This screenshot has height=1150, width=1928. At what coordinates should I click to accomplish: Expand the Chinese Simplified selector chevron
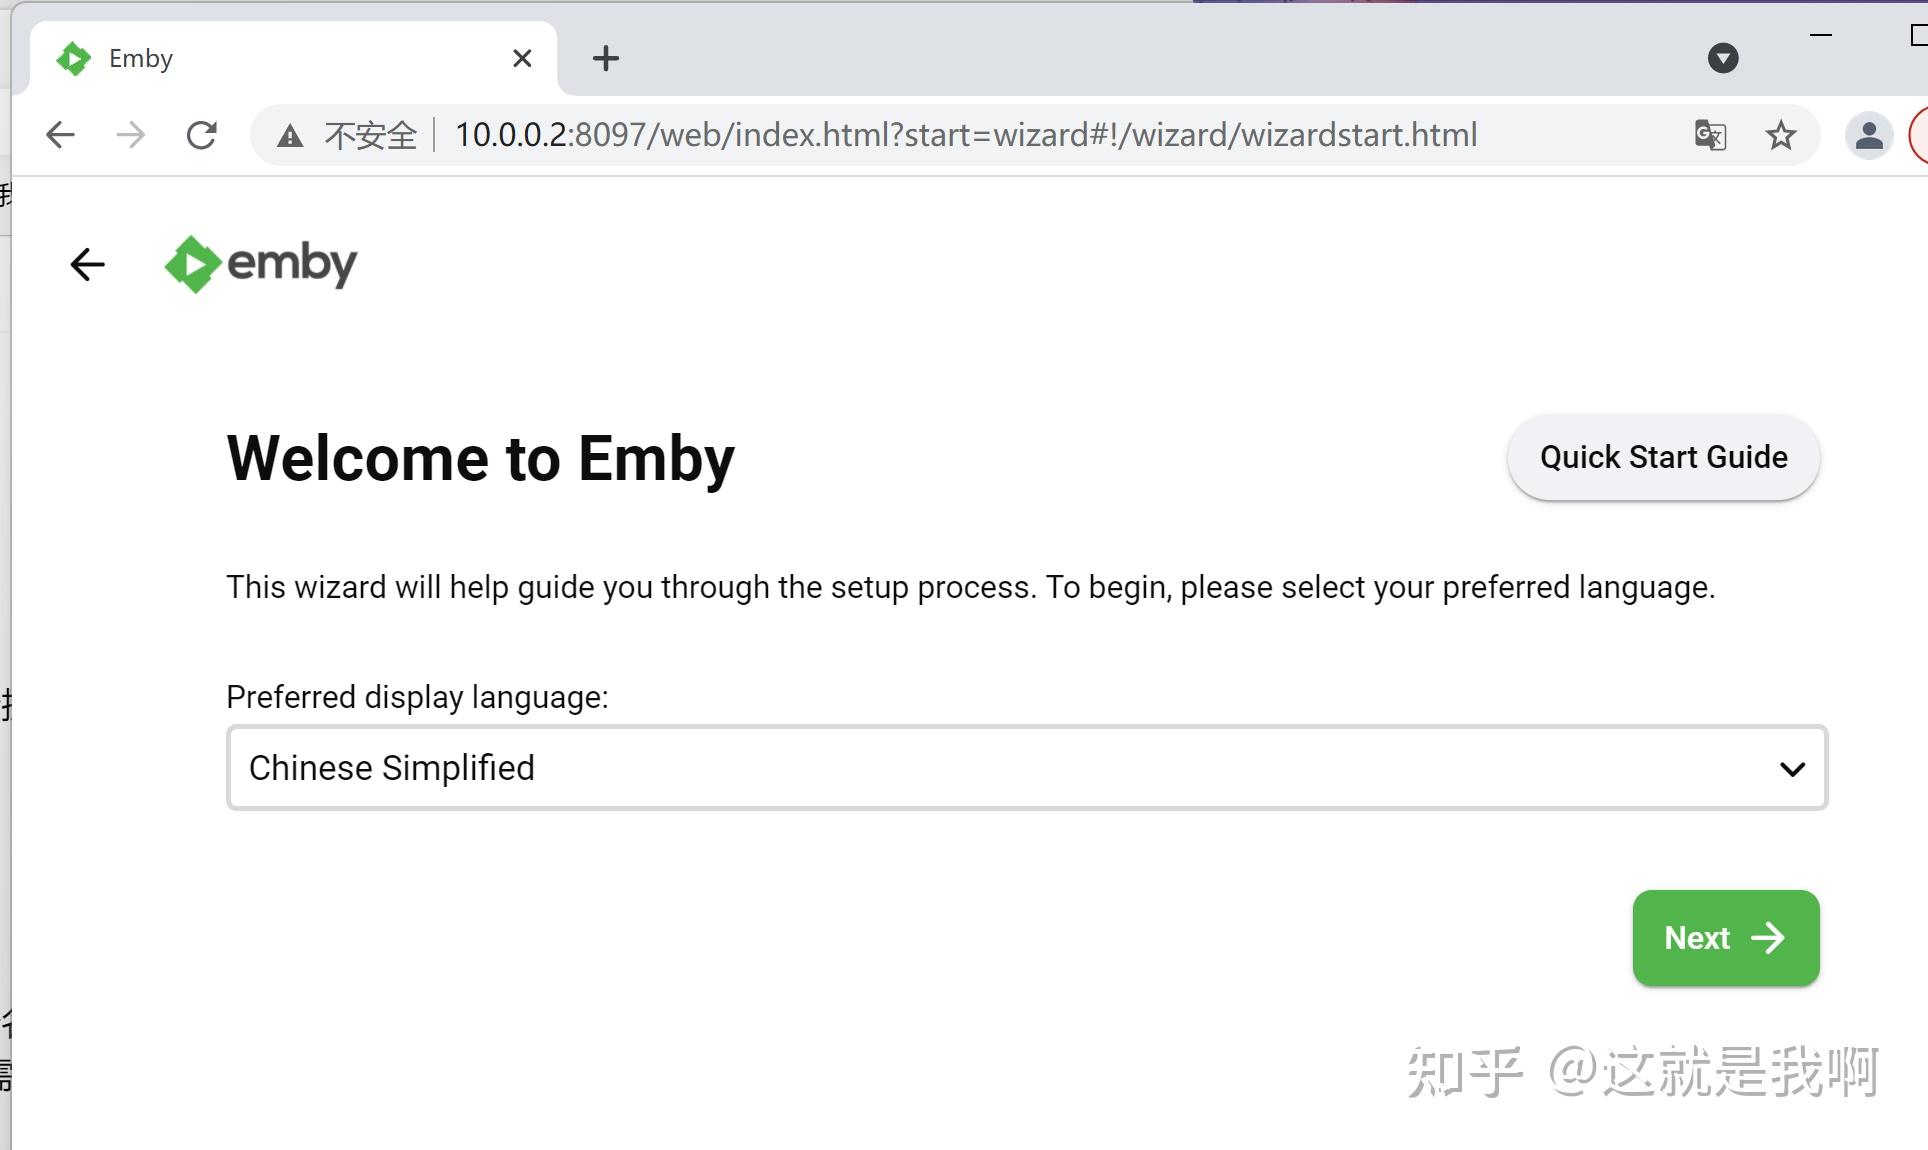point(1793,768)
